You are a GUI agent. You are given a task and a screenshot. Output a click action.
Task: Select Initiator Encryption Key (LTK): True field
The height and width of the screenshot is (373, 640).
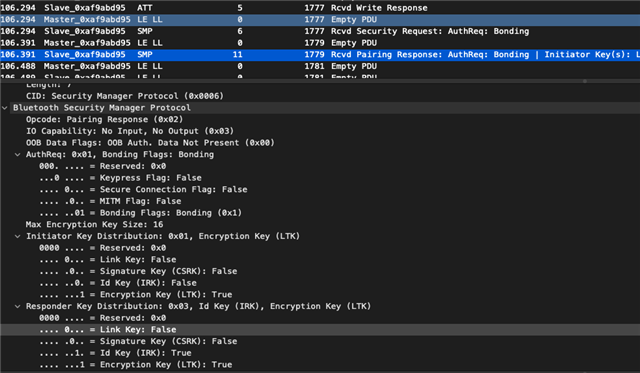click(x=136, y=295)
